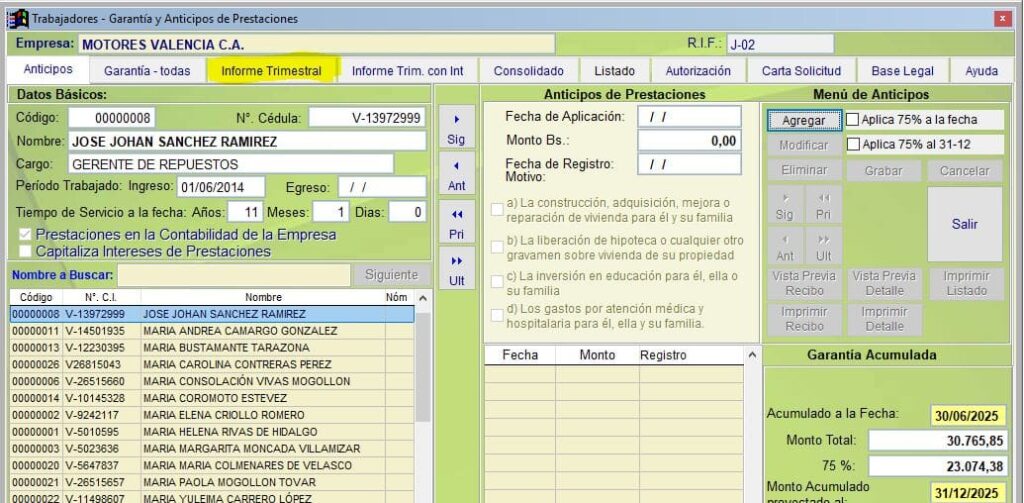Check motivo a) construcción de vivienda

[x=497, y=210]
